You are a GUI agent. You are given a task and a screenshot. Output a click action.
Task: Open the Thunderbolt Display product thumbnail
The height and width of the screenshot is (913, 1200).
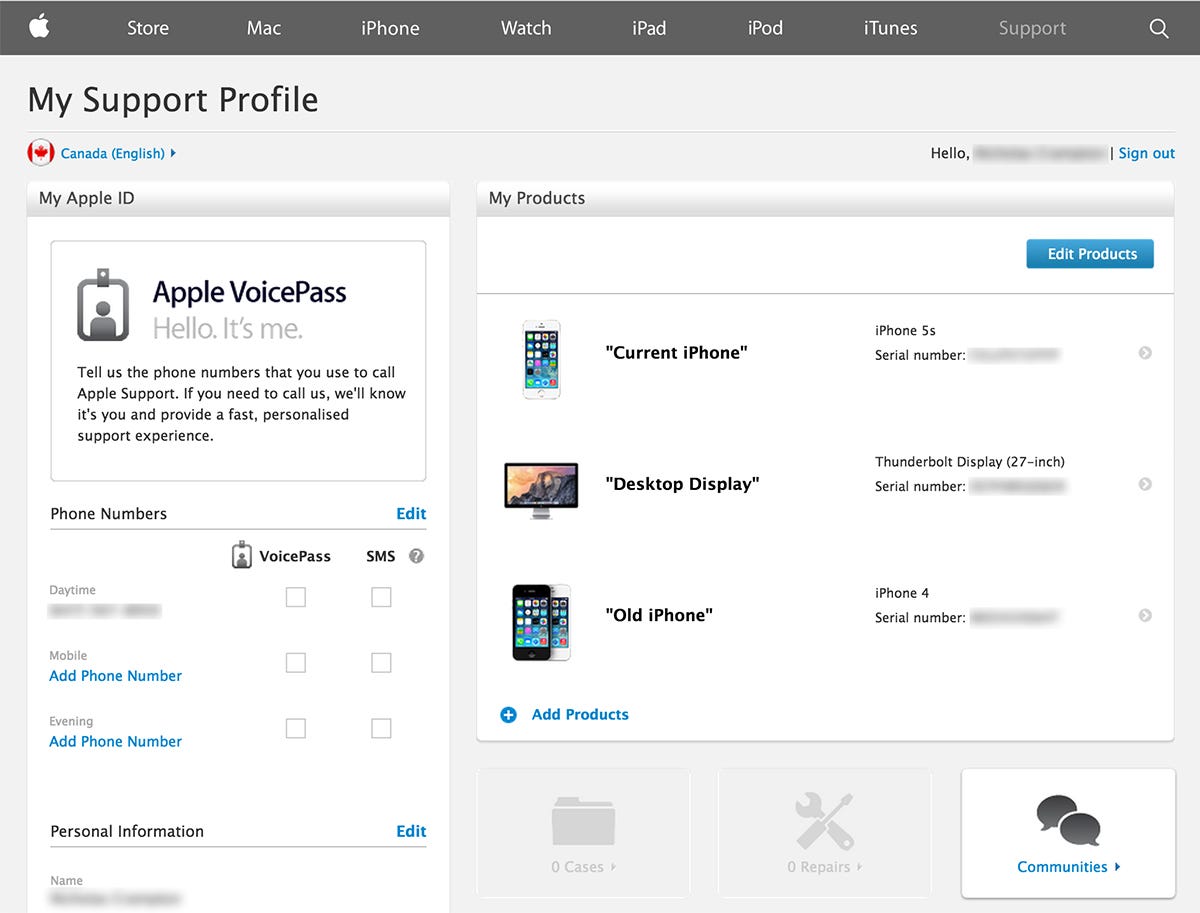pos(541,490)
